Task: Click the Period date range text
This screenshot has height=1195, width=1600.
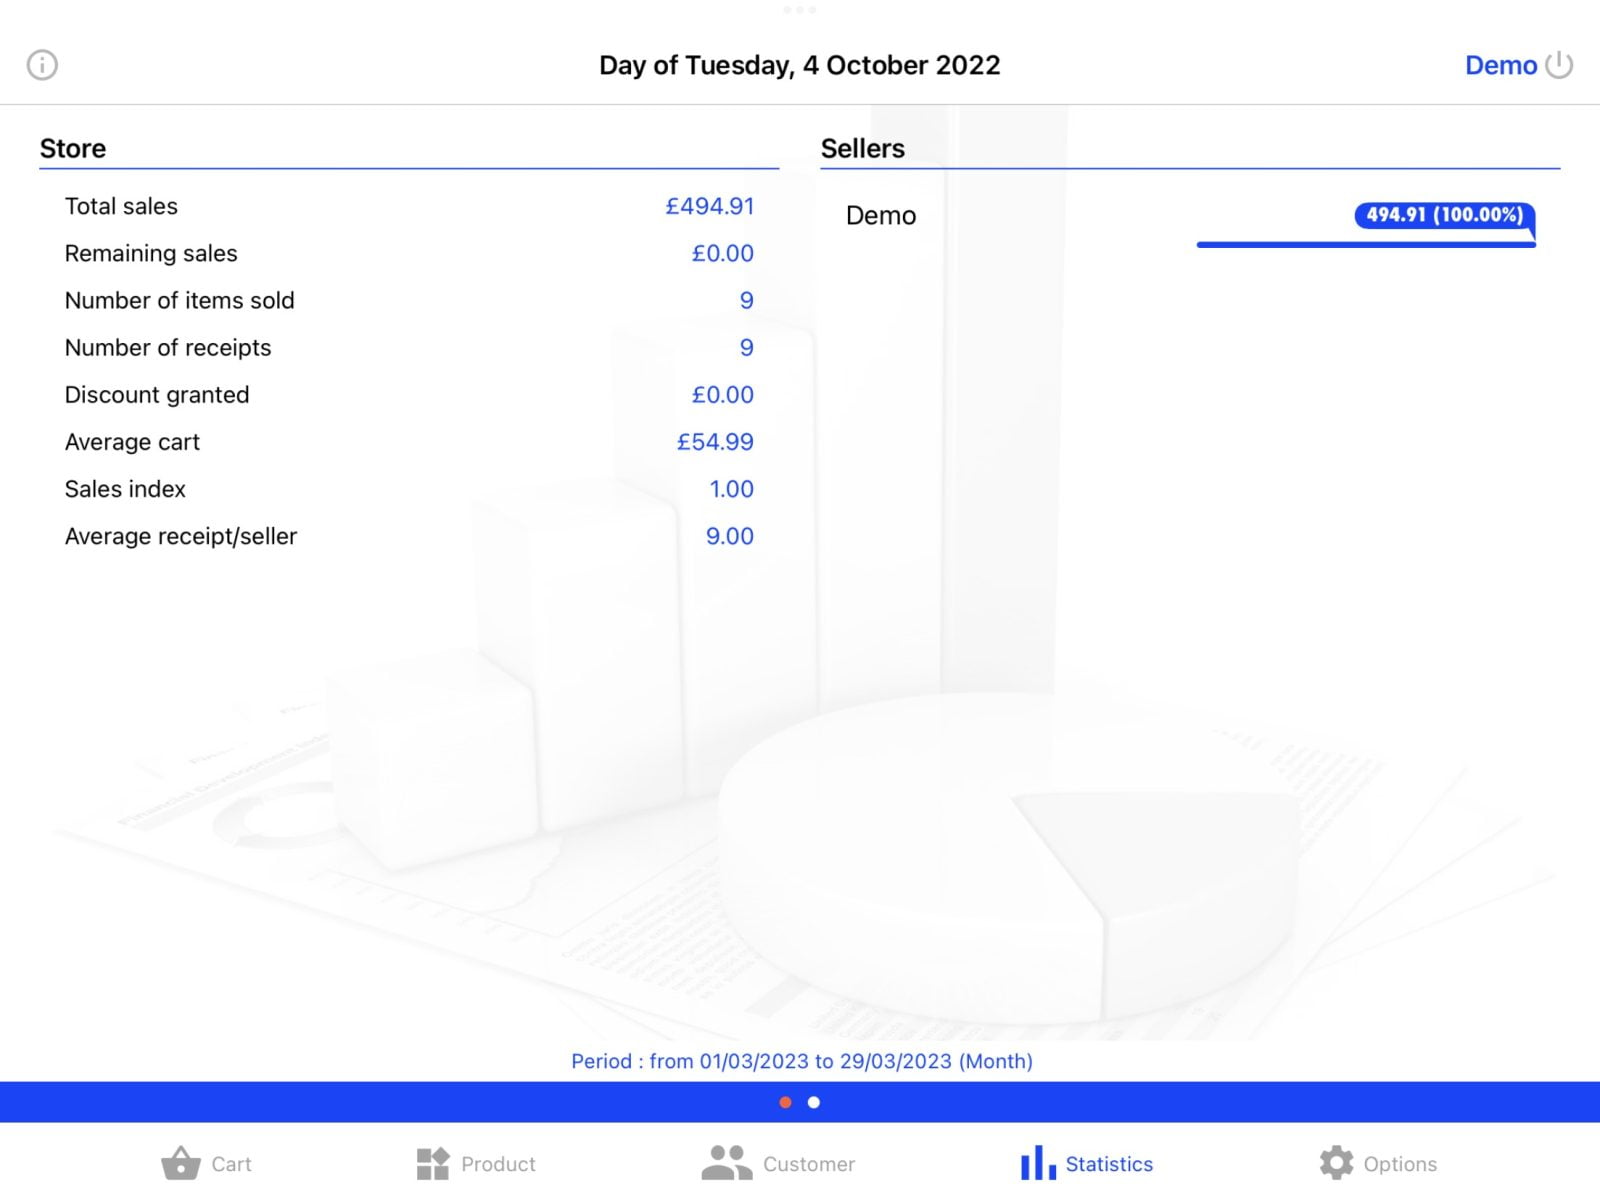Action: [x=801, y=1061]
